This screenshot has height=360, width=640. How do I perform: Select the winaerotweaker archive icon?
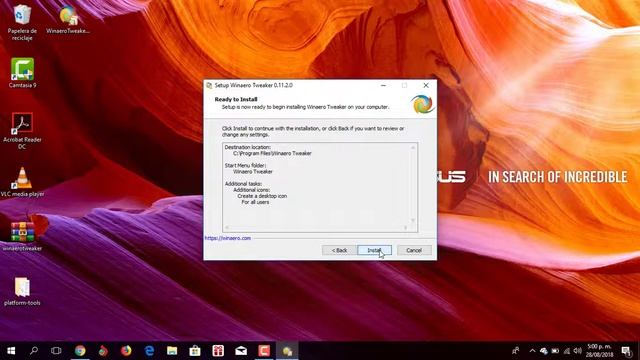[22, 236]
